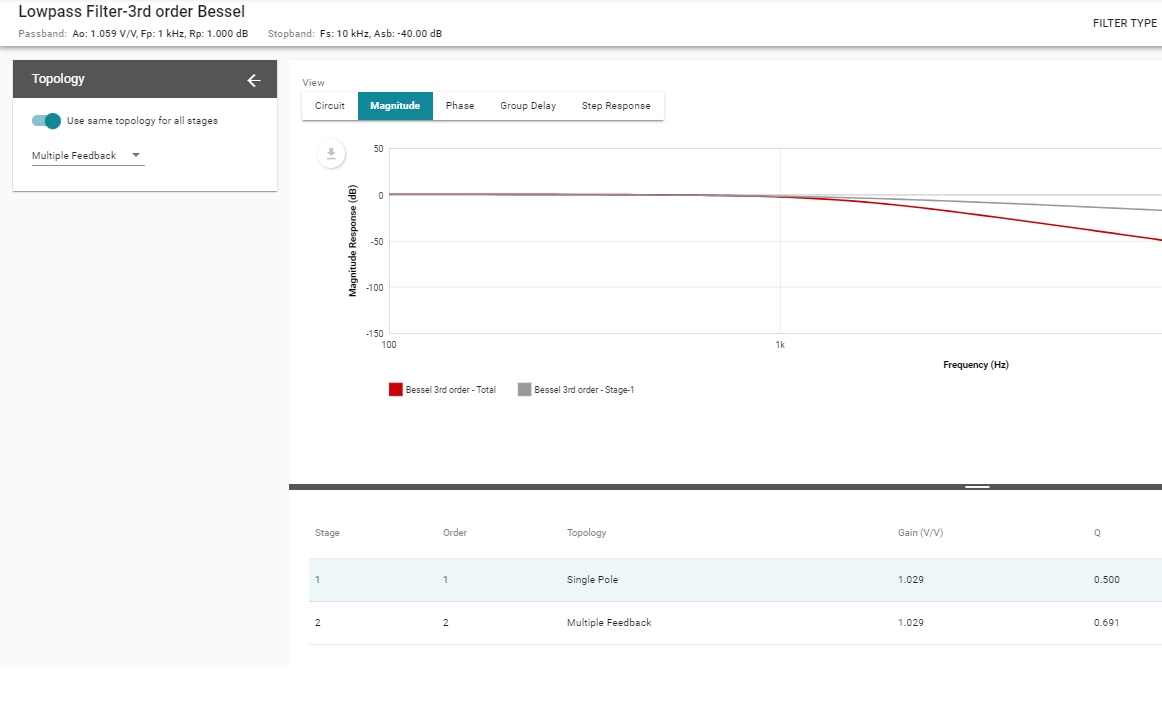Click the back arrow in Topology header

253,80
